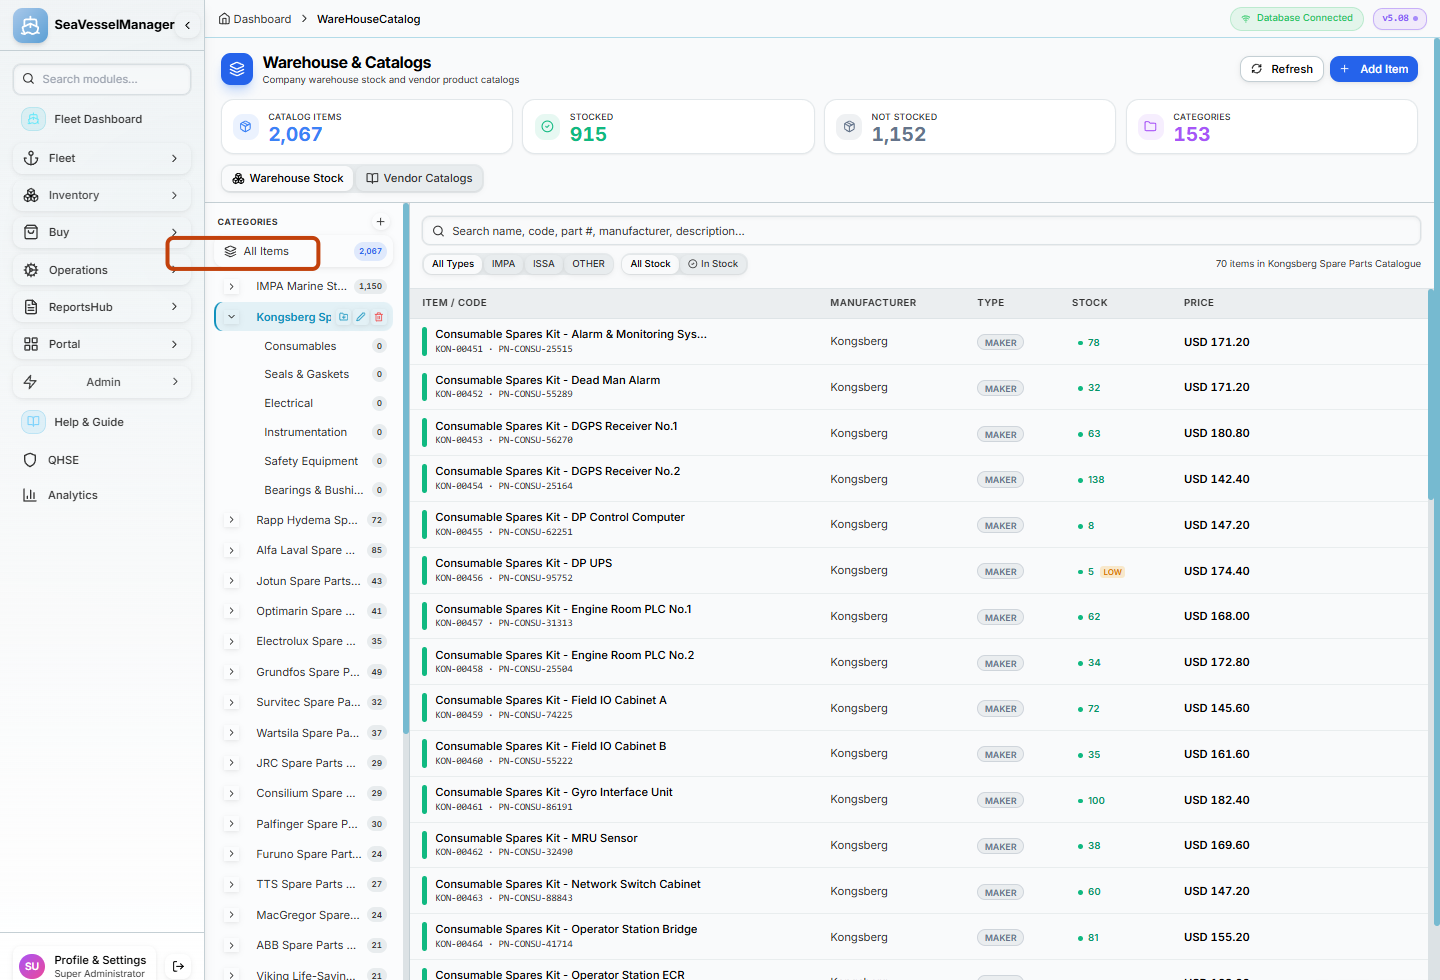Filter items by IMPA type

pyautogui.click(x=503, y=264)
